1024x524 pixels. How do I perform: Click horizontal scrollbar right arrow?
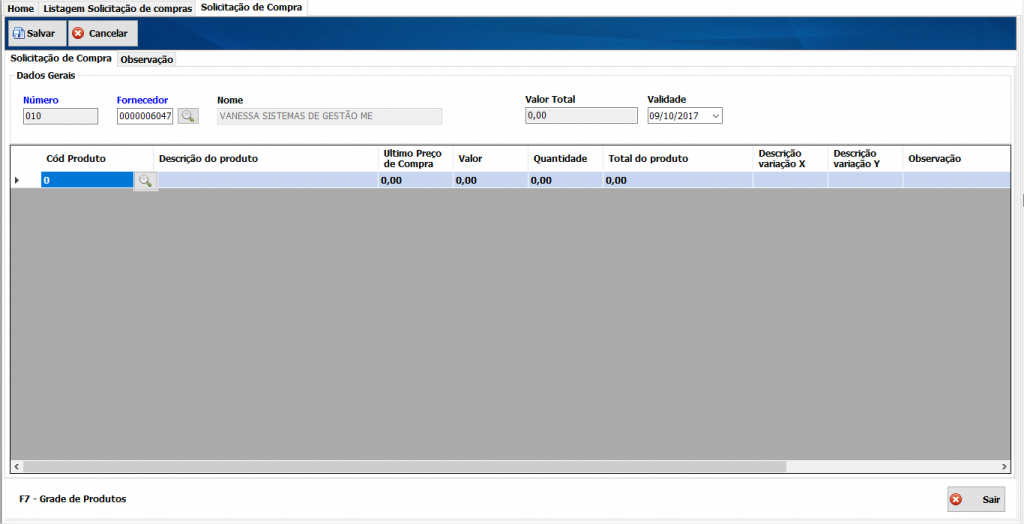1004,466
